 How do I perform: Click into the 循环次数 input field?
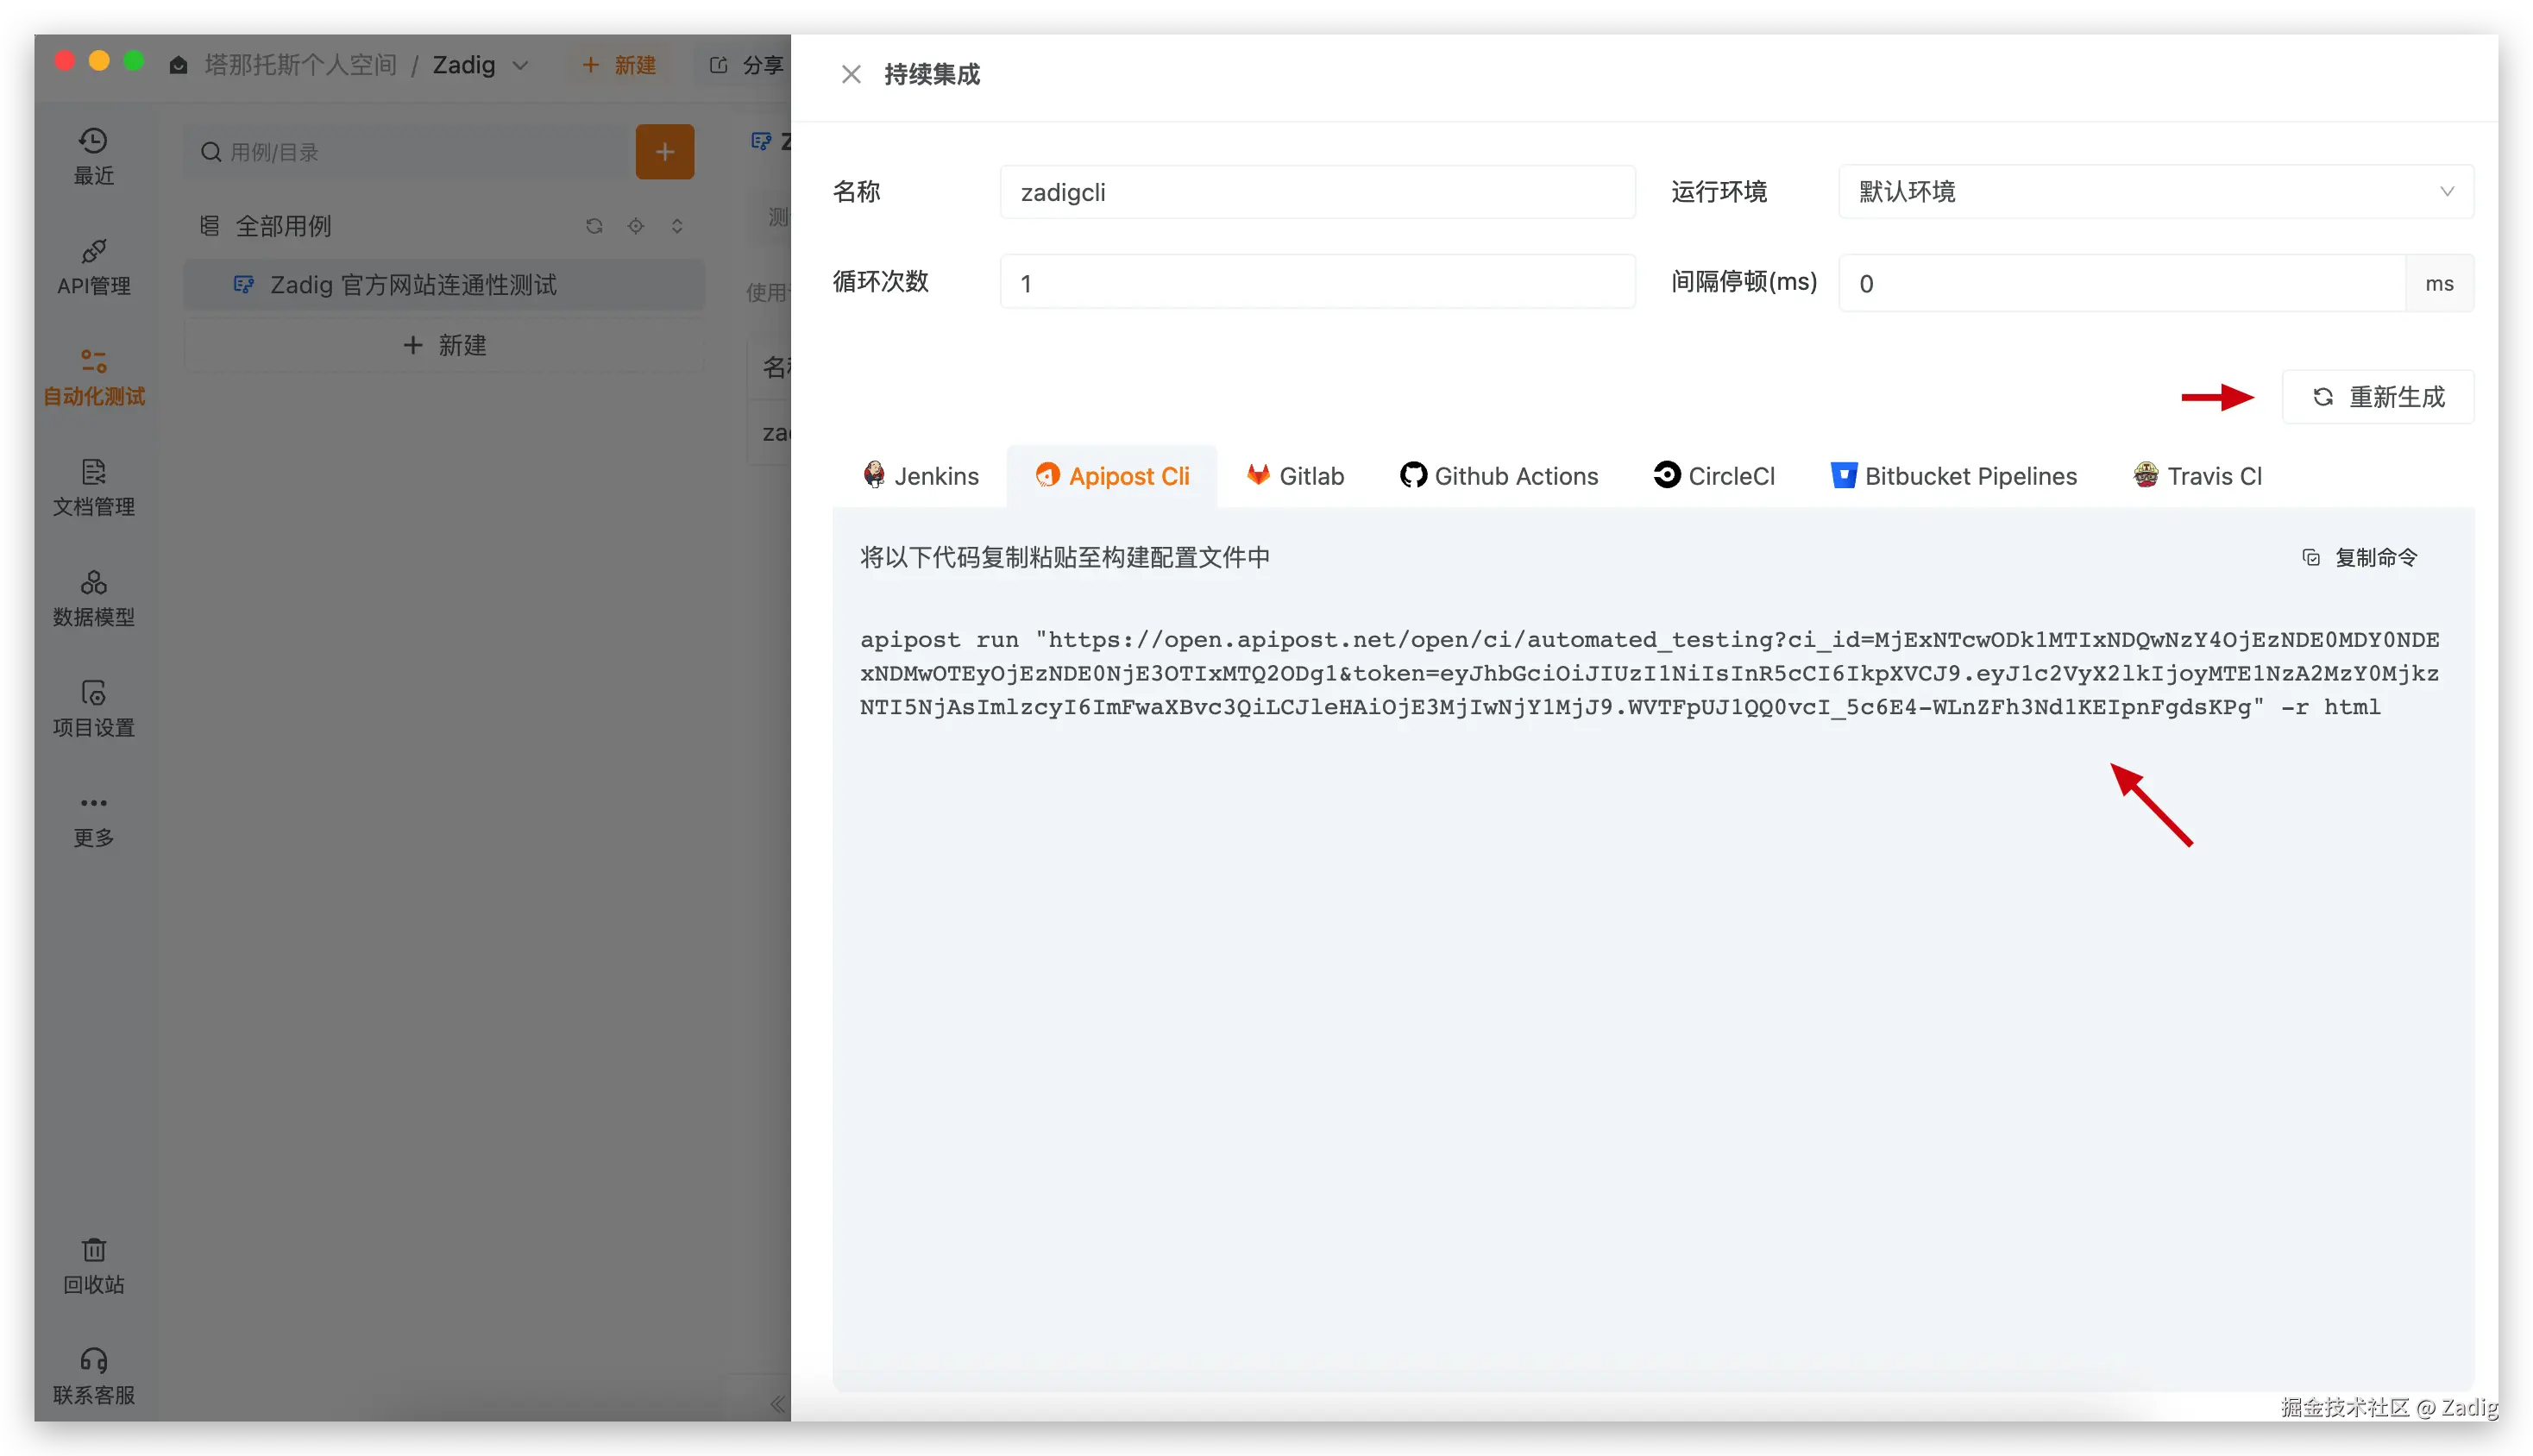pos(1316,283)
